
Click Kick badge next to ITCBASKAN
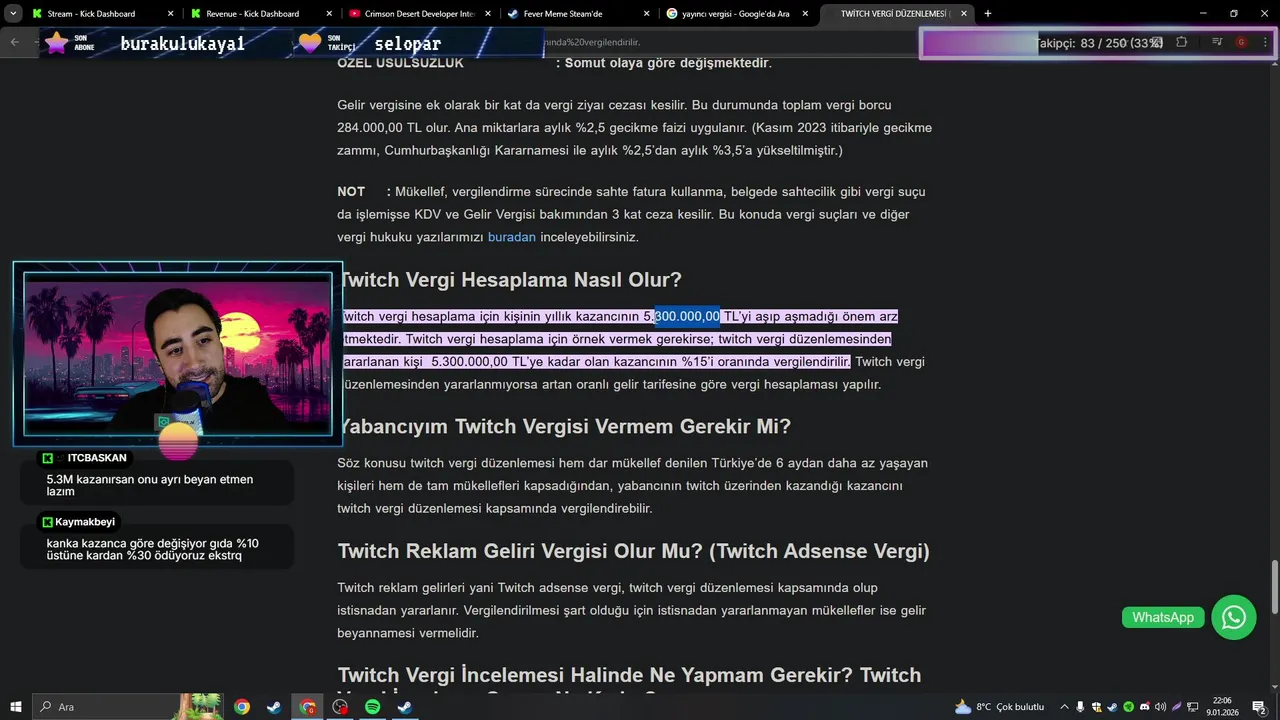47,458
